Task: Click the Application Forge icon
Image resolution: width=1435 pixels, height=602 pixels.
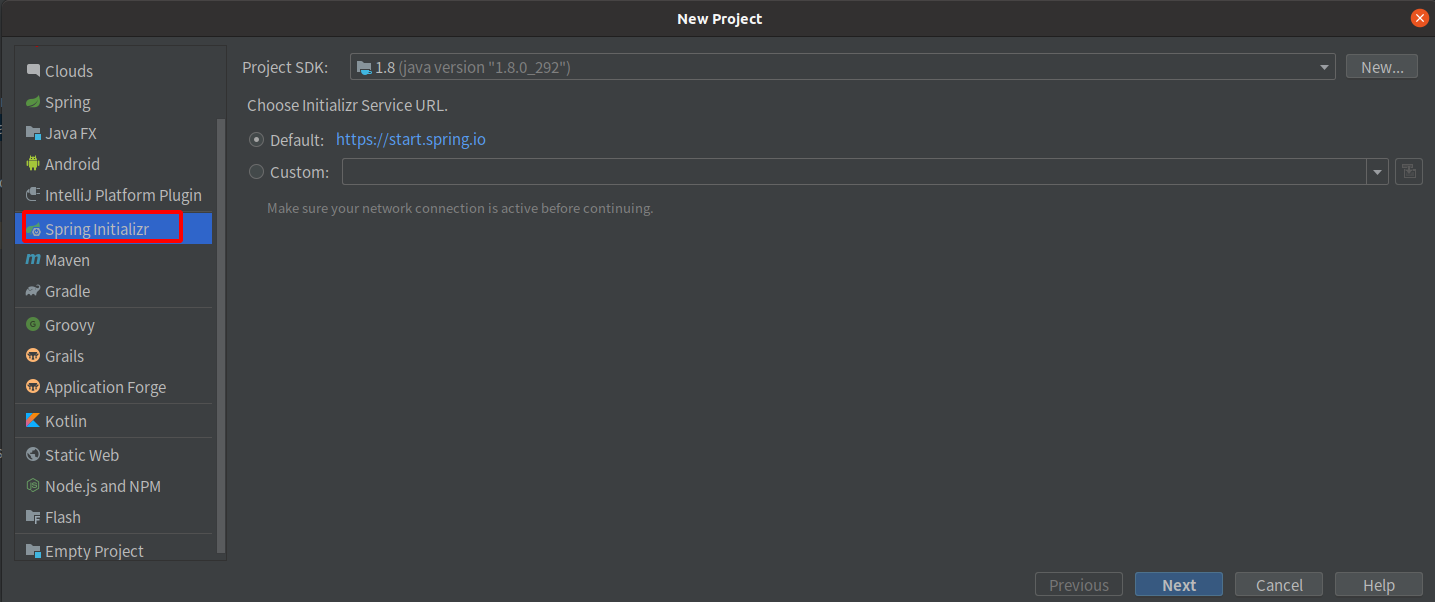Action: click(x=33, y=387)
